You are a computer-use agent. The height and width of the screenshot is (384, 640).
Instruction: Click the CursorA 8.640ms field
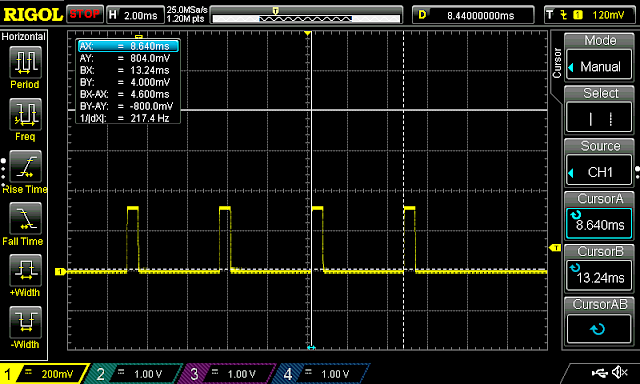point(599,224)
